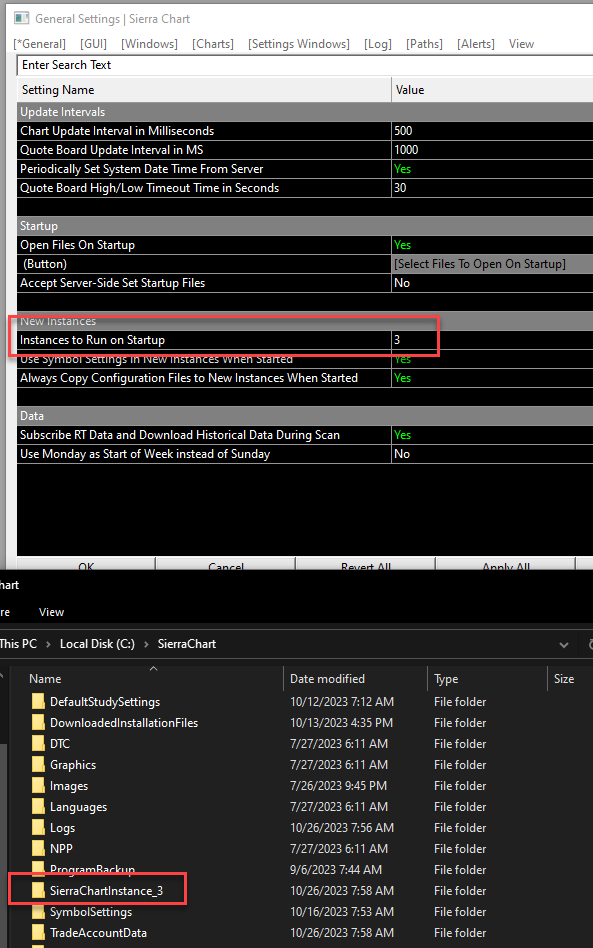Expand the chevron after This PC

[48, 644]
